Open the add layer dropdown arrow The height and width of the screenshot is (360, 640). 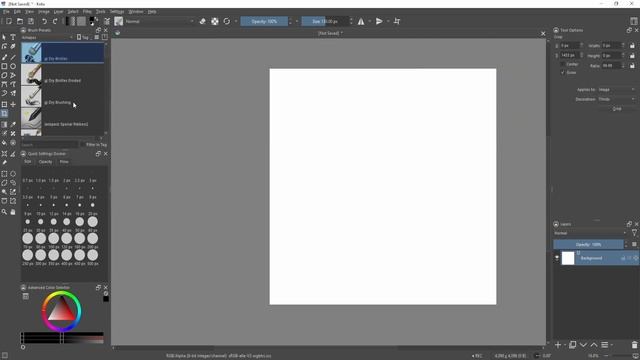pos(565,345)
